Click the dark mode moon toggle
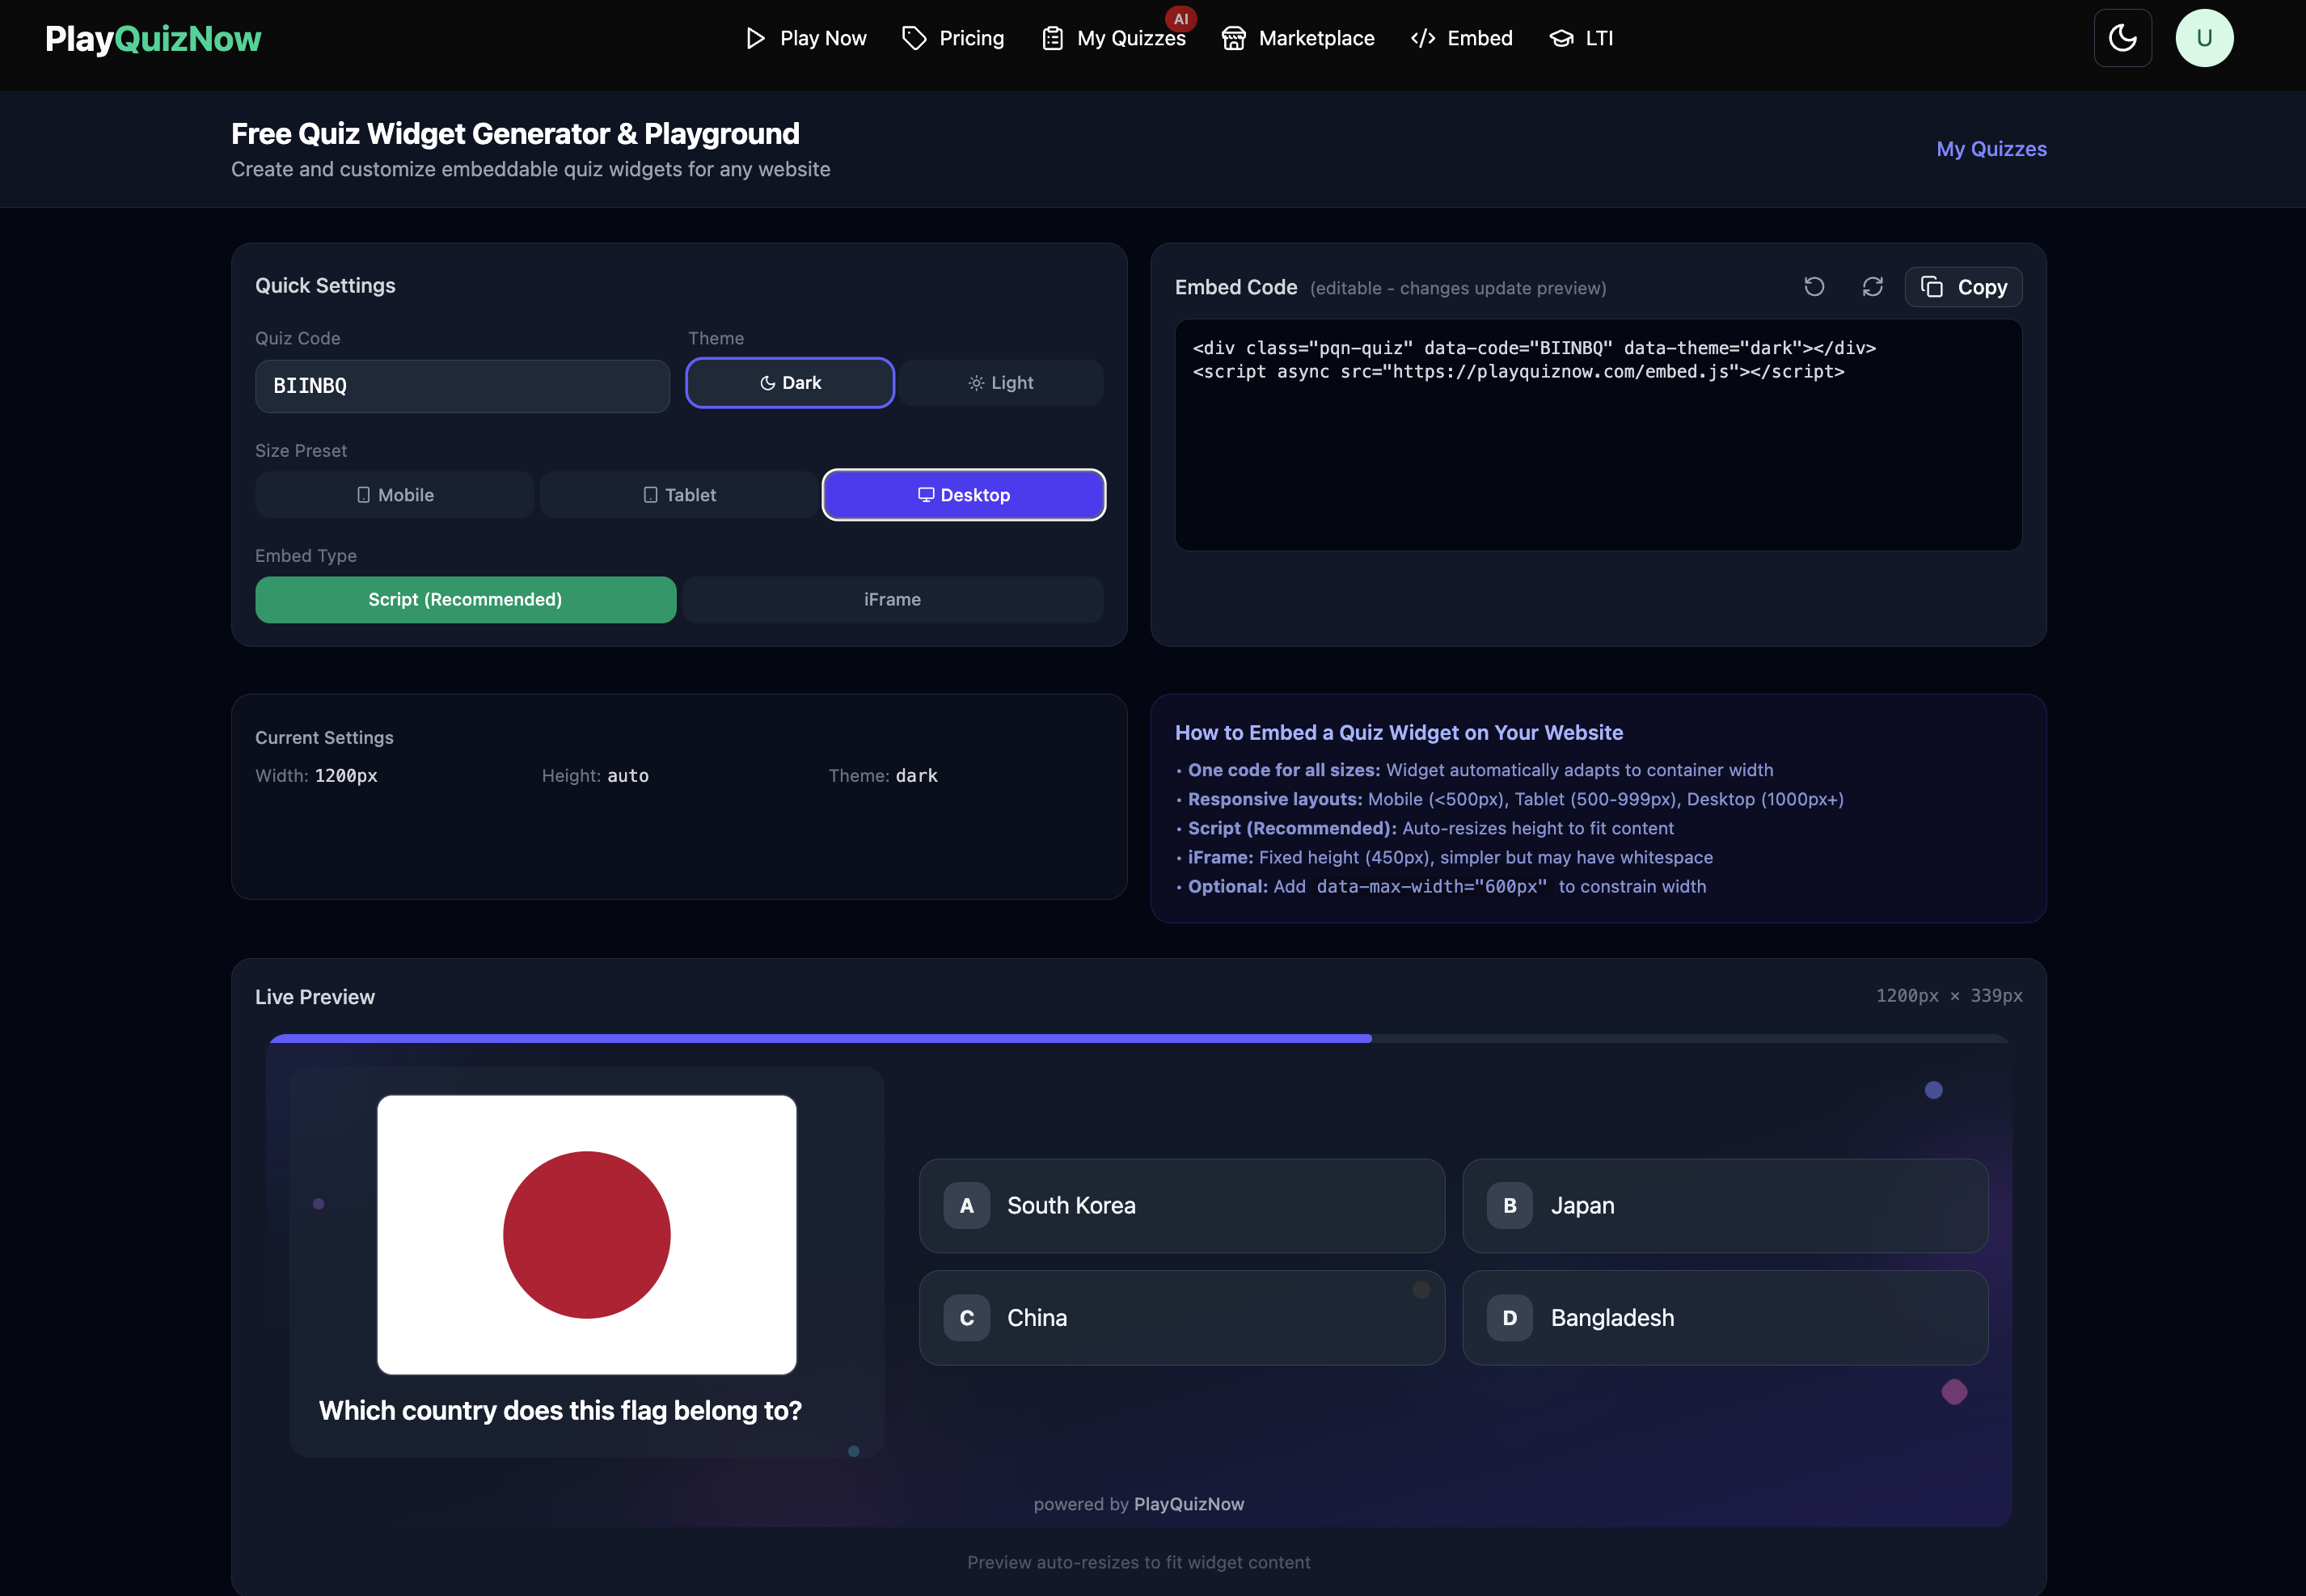 [x=2123, y=38]
